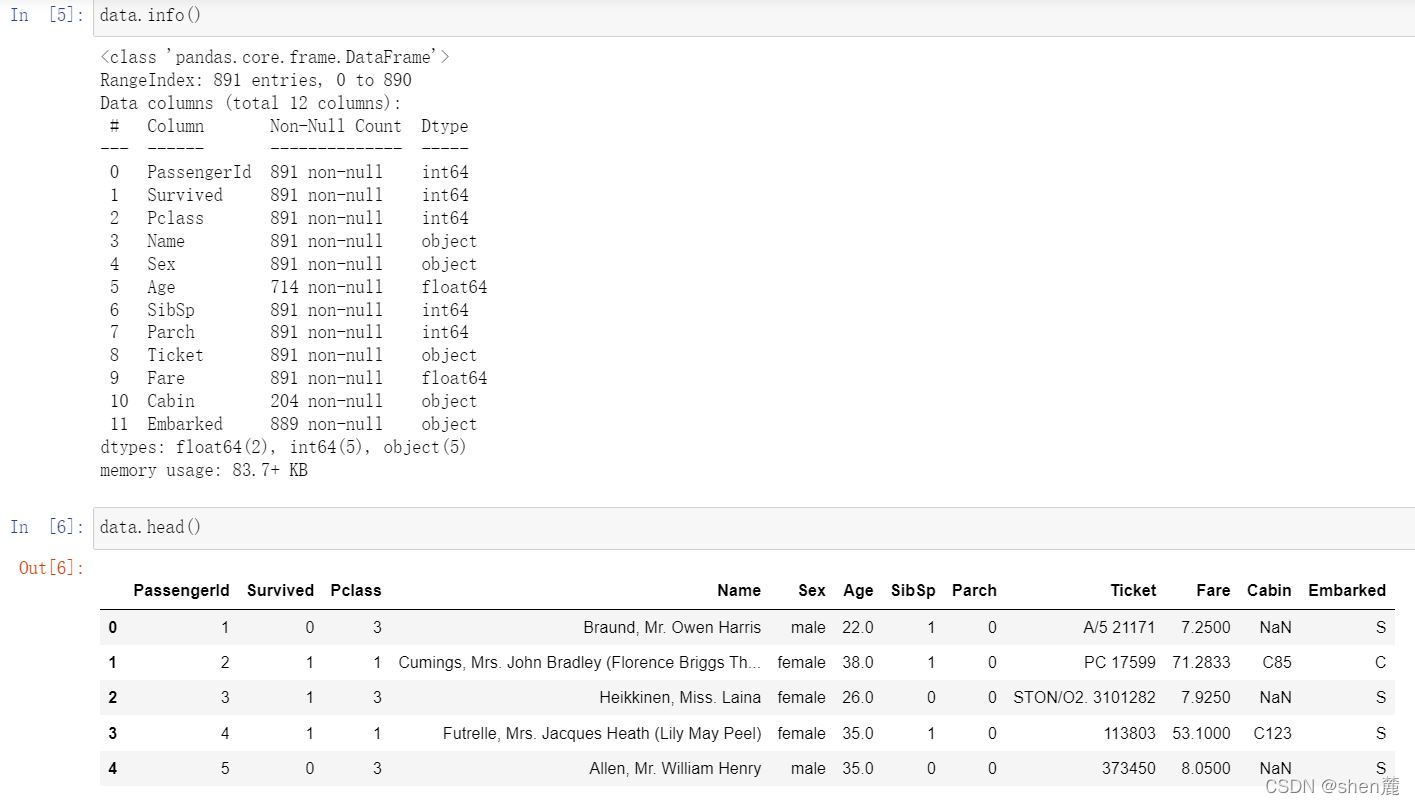Click the 'Age 714 non-null' info row

(x=298, y=287)
